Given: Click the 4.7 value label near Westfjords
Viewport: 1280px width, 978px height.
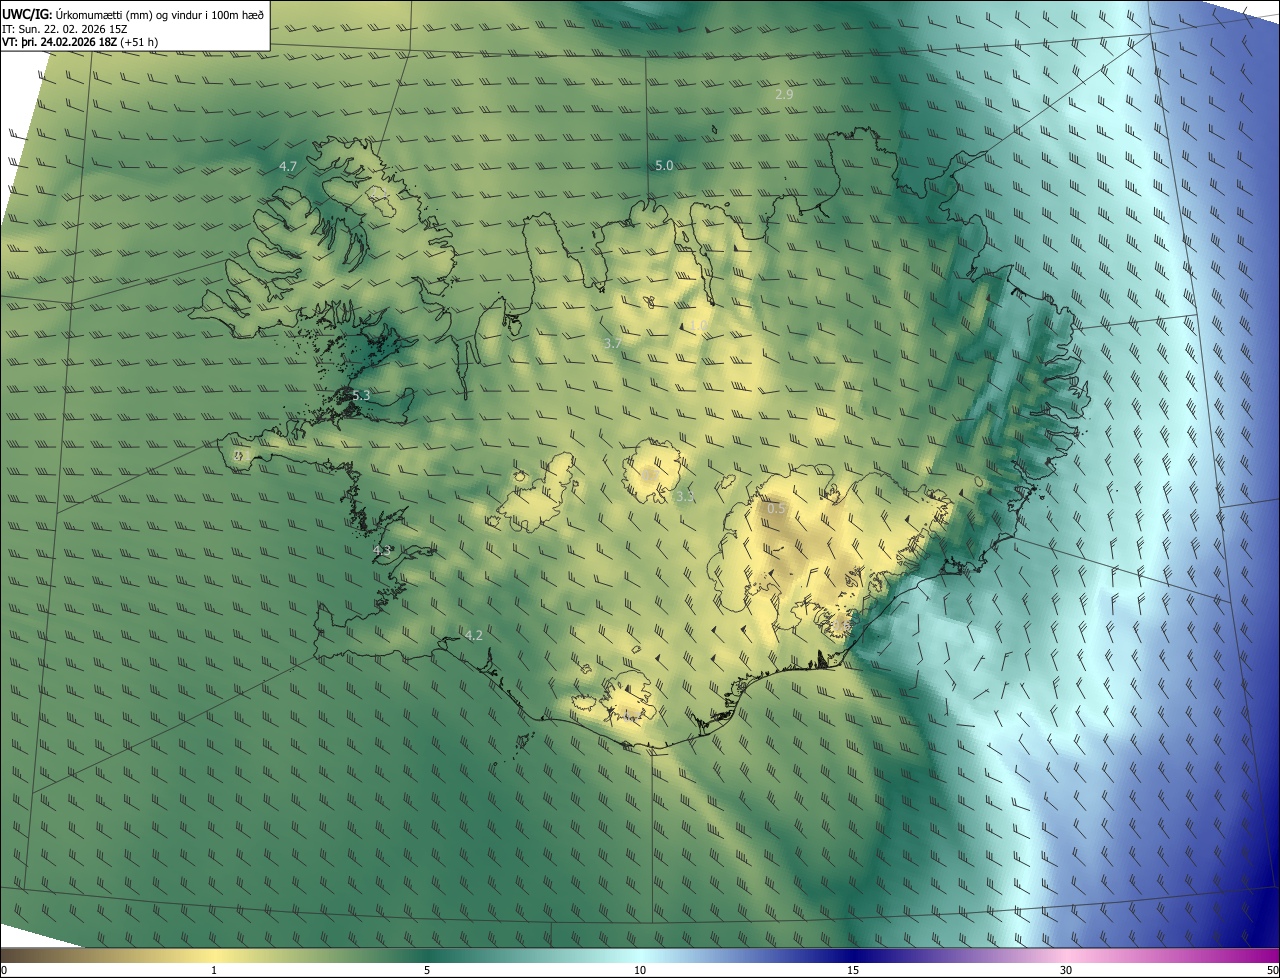Looking at the screenshot, I should click(288, 167).
